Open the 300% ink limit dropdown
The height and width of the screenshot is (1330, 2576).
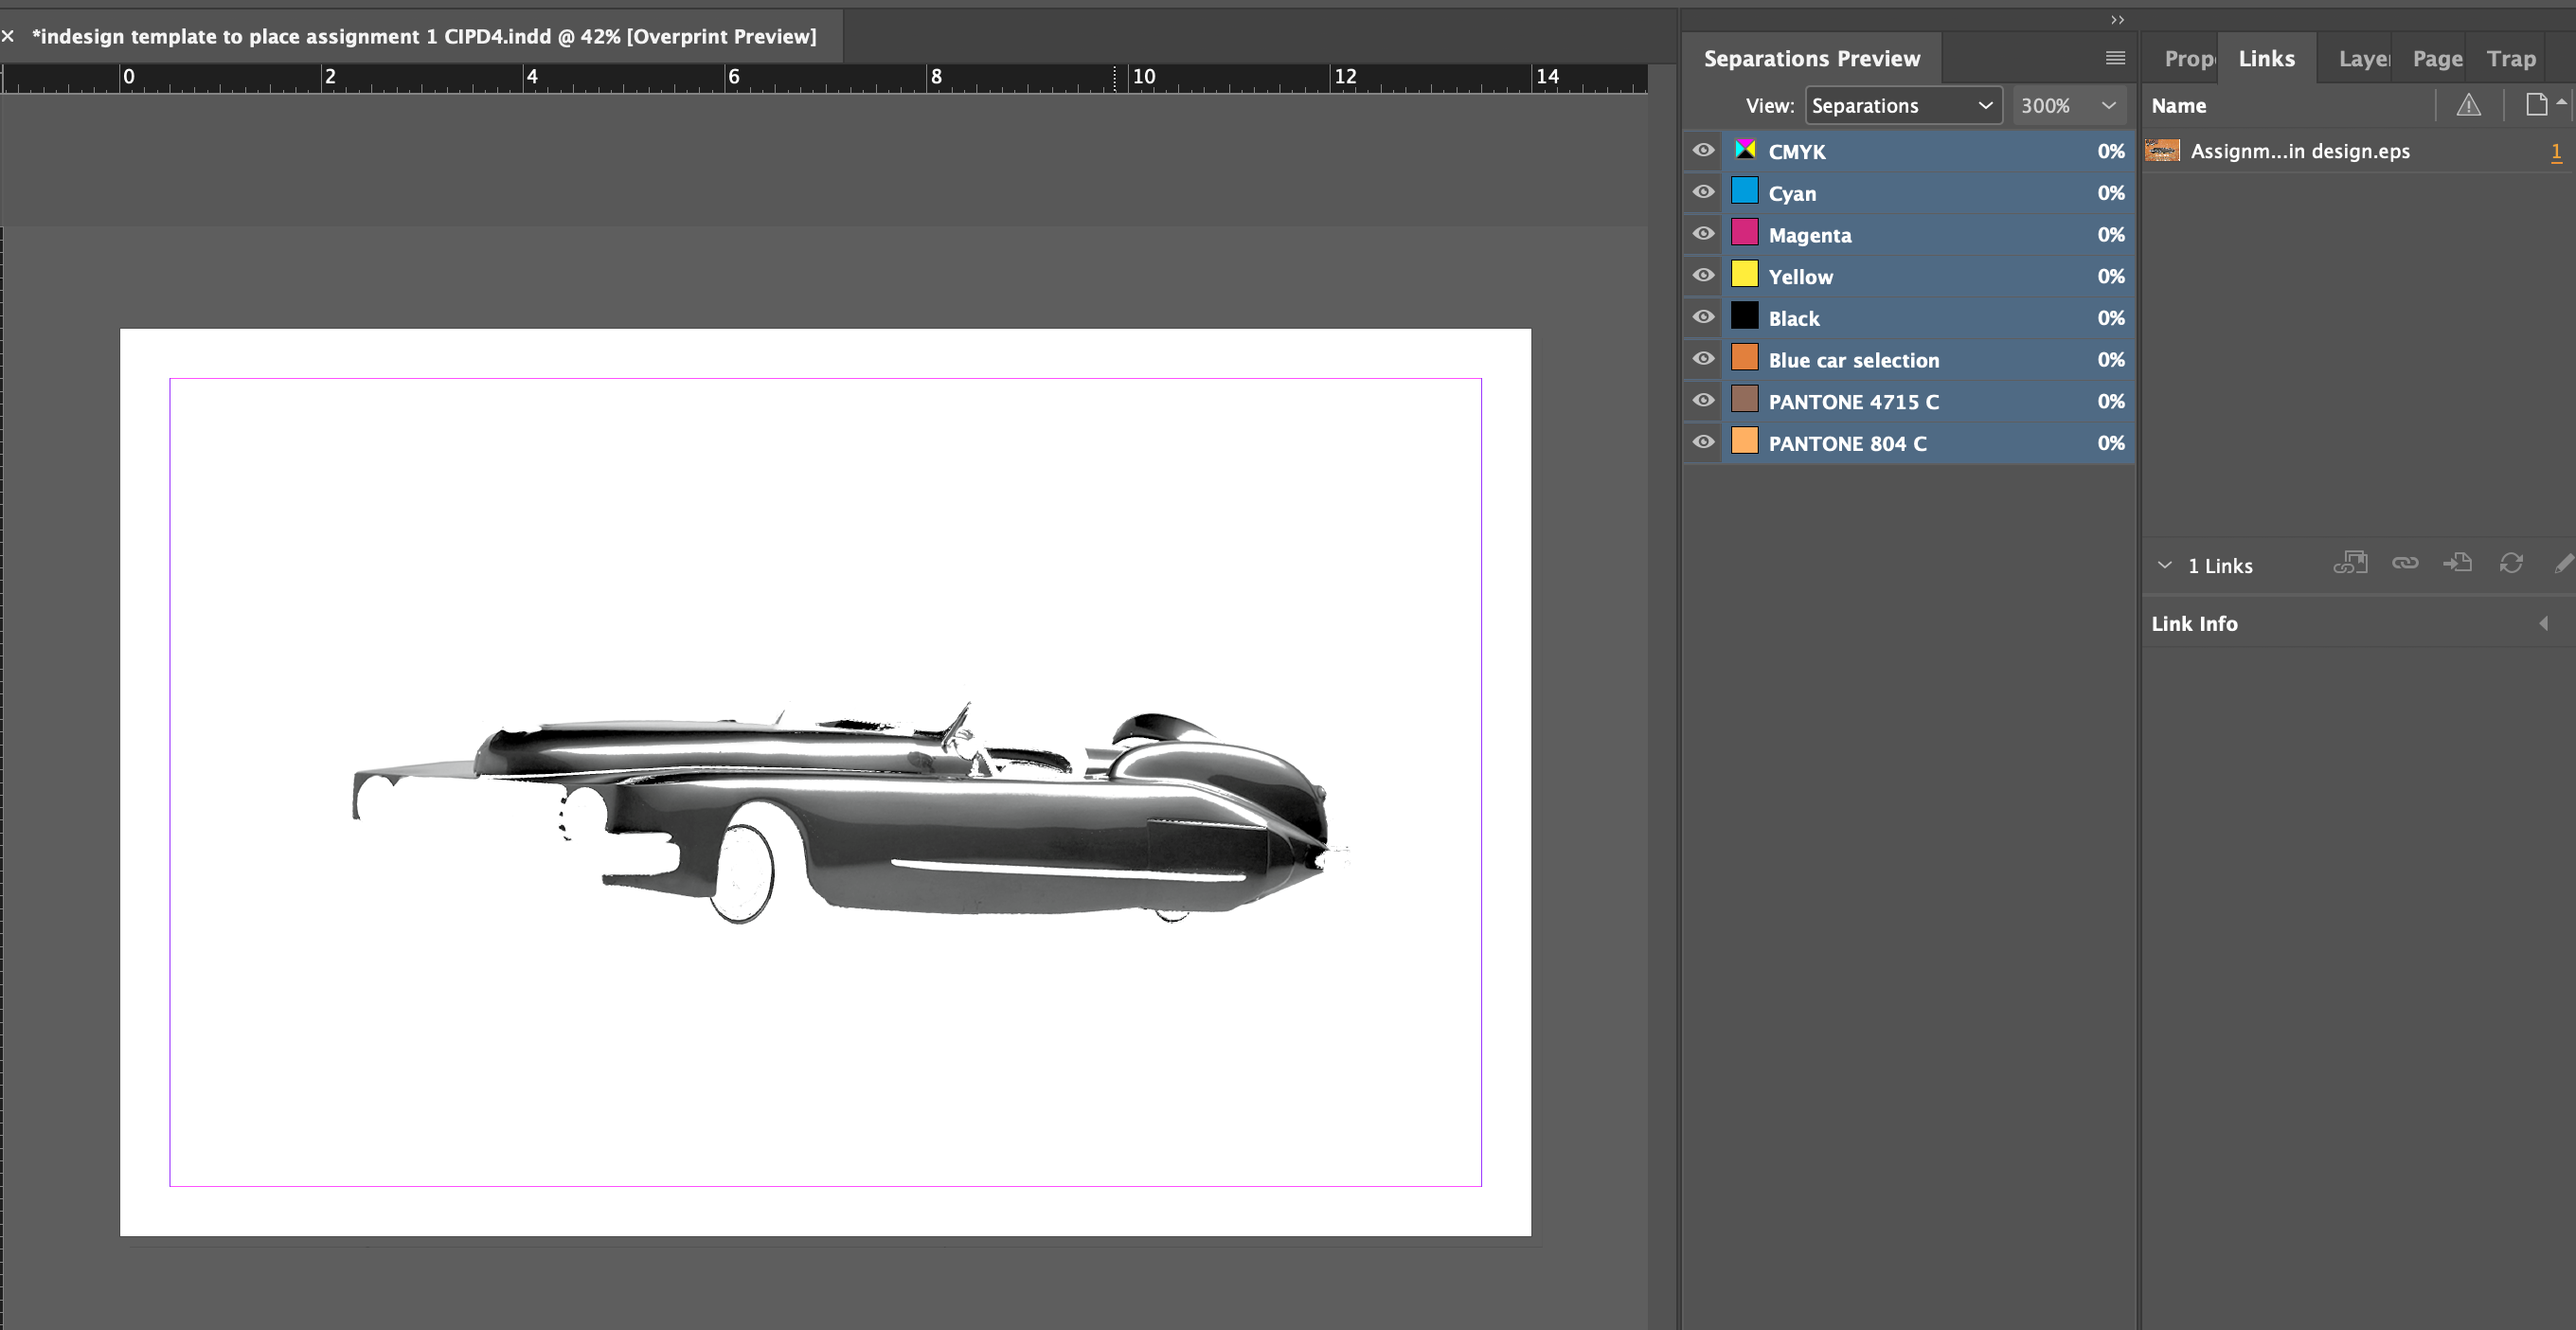2069,105
